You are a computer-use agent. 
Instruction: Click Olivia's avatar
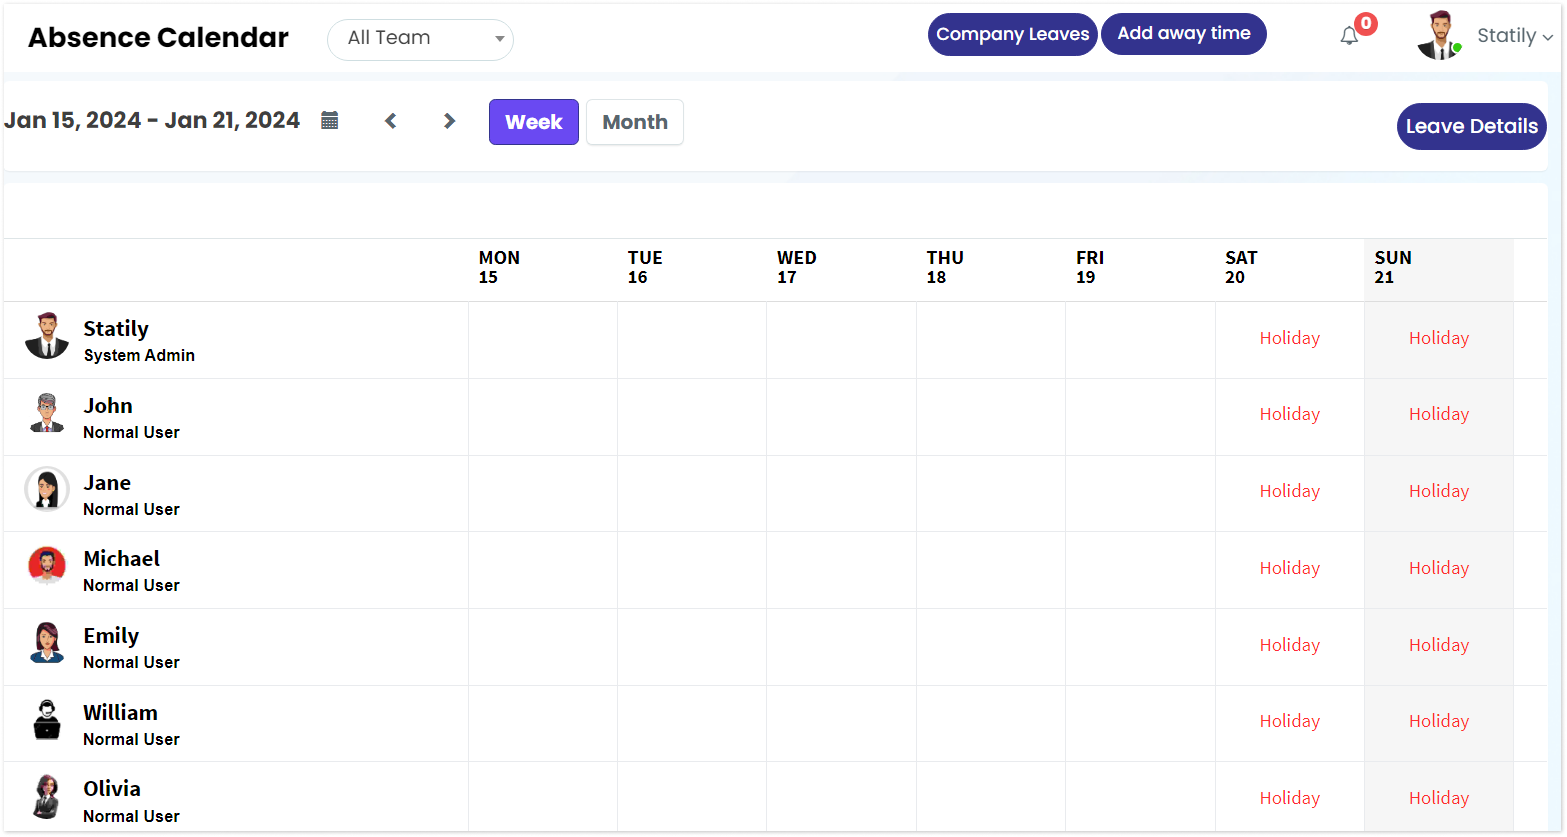tap(47, 796)
